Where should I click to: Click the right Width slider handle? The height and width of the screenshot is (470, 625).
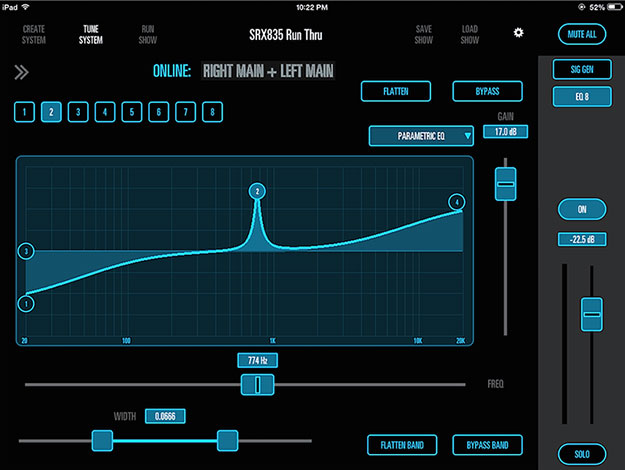click(228, 441)
